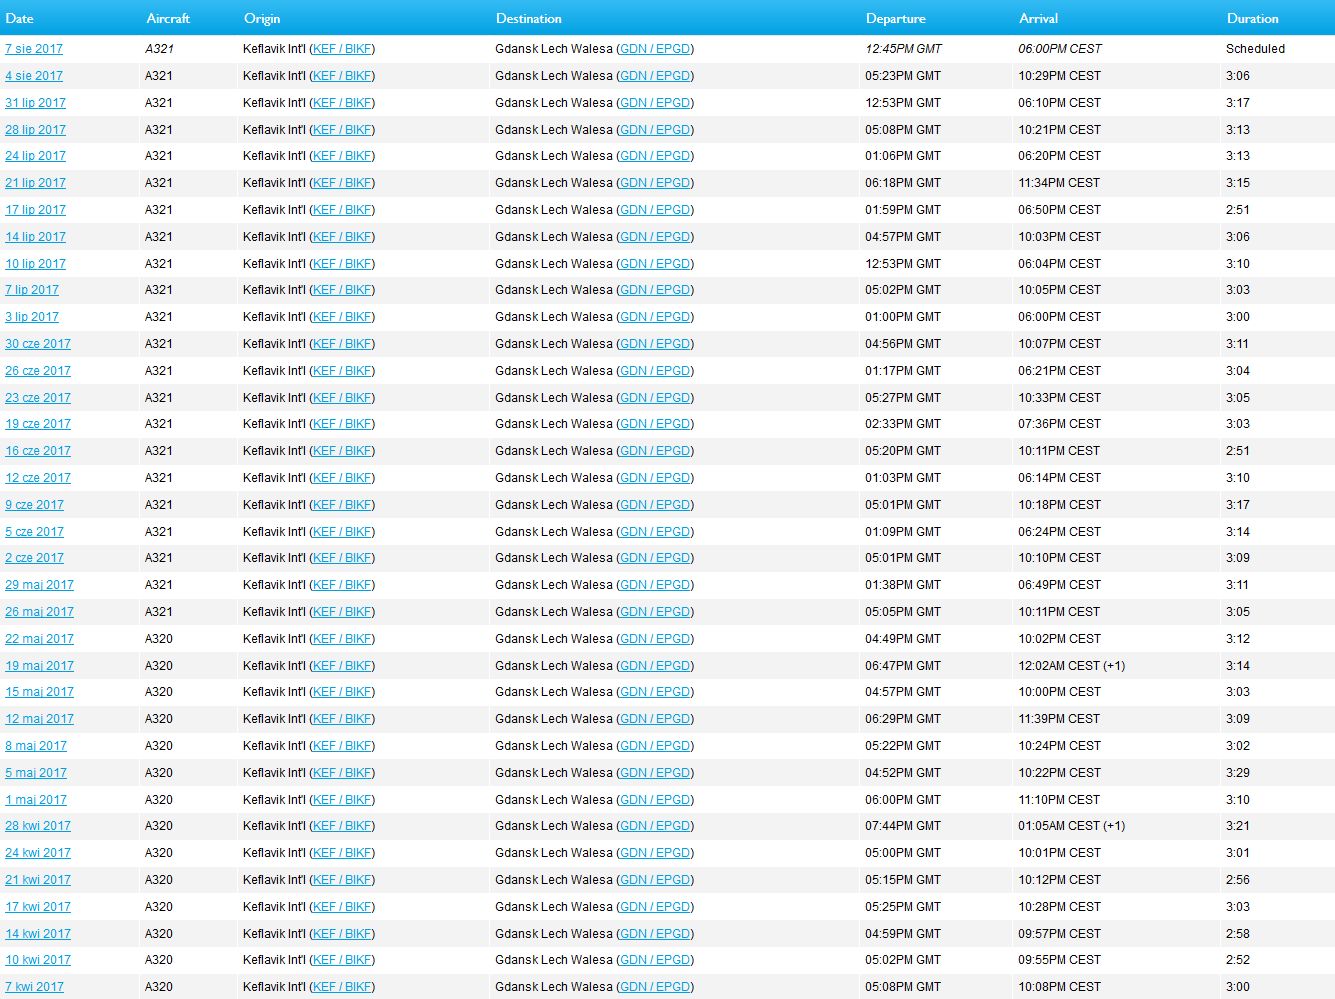The width and height of the screenshot is (1335, 999).
Task: Open the 24 kwi 2017 date link
Action: tap(38, 853)
